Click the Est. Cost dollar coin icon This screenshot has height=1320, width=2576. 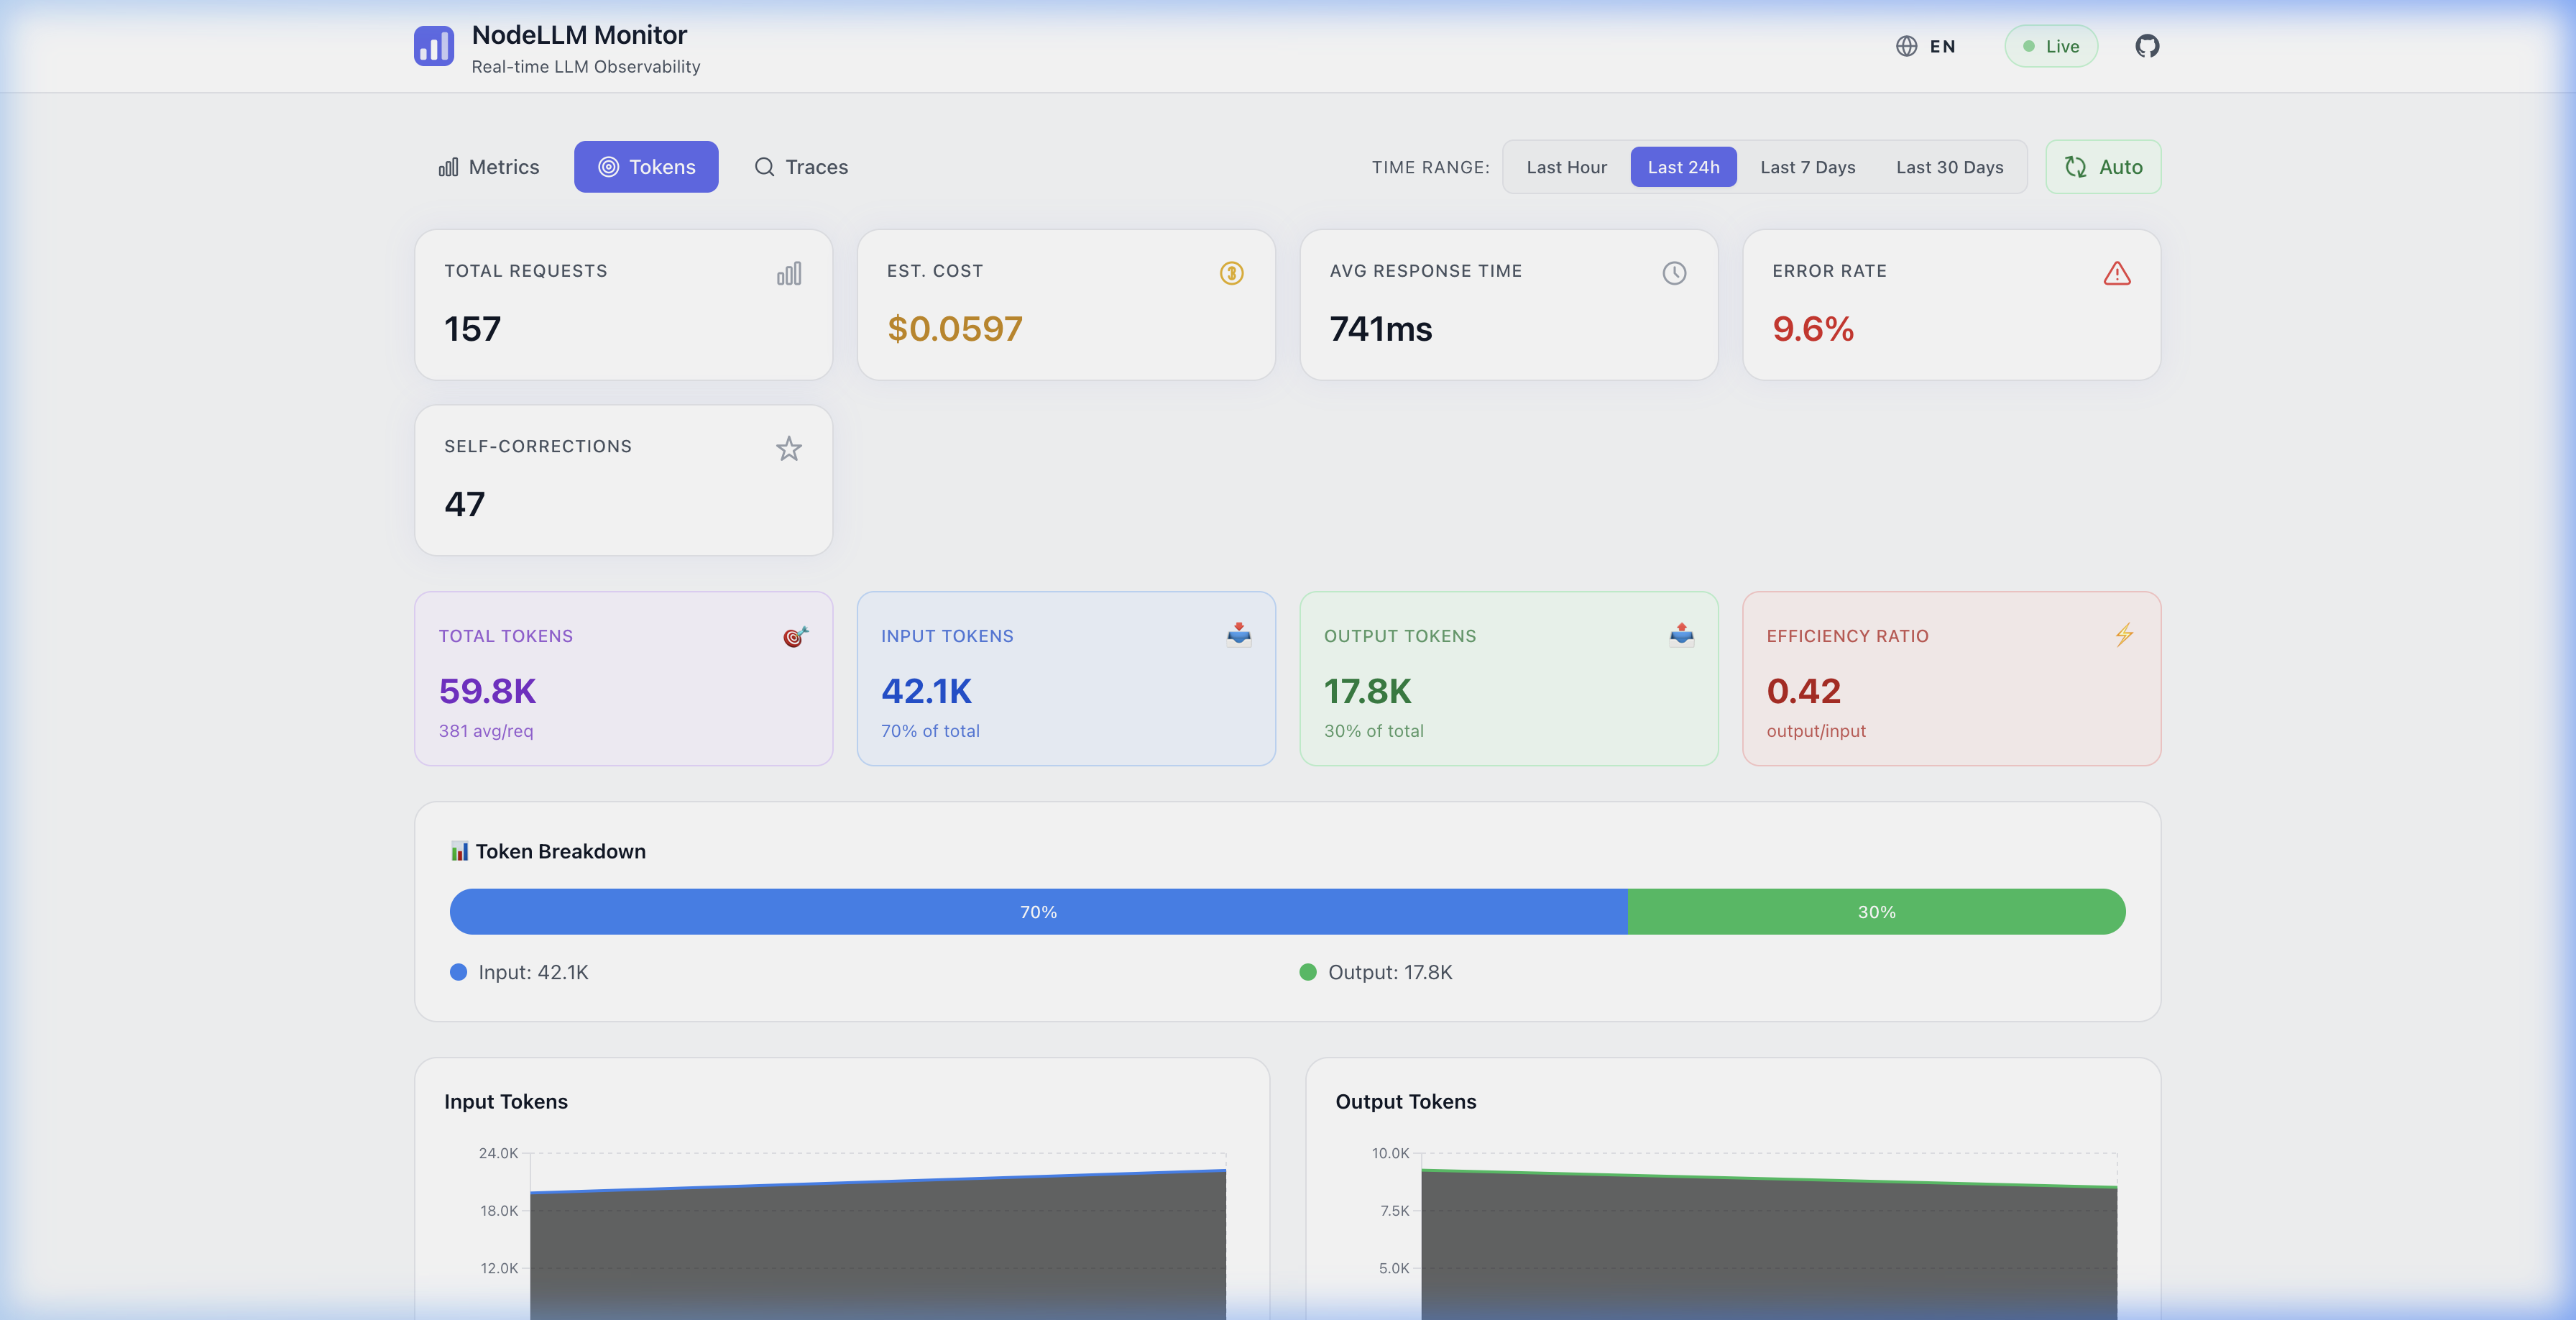(x=1231, y=273)
